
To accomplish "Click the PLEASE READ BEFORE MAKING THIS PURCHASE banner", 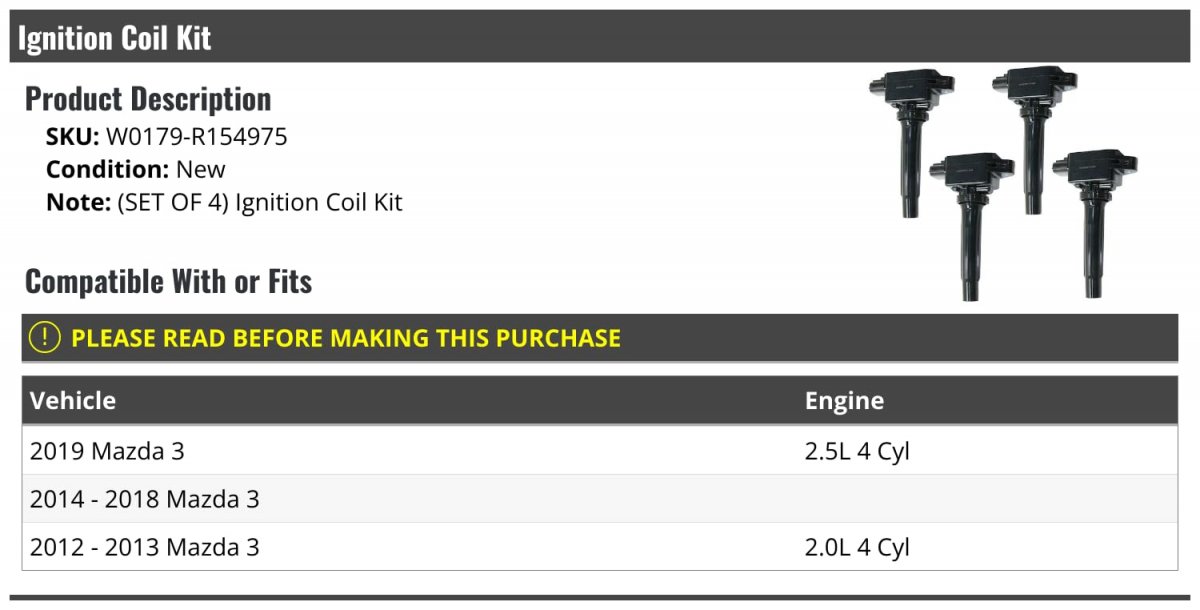I will [600, 338].
